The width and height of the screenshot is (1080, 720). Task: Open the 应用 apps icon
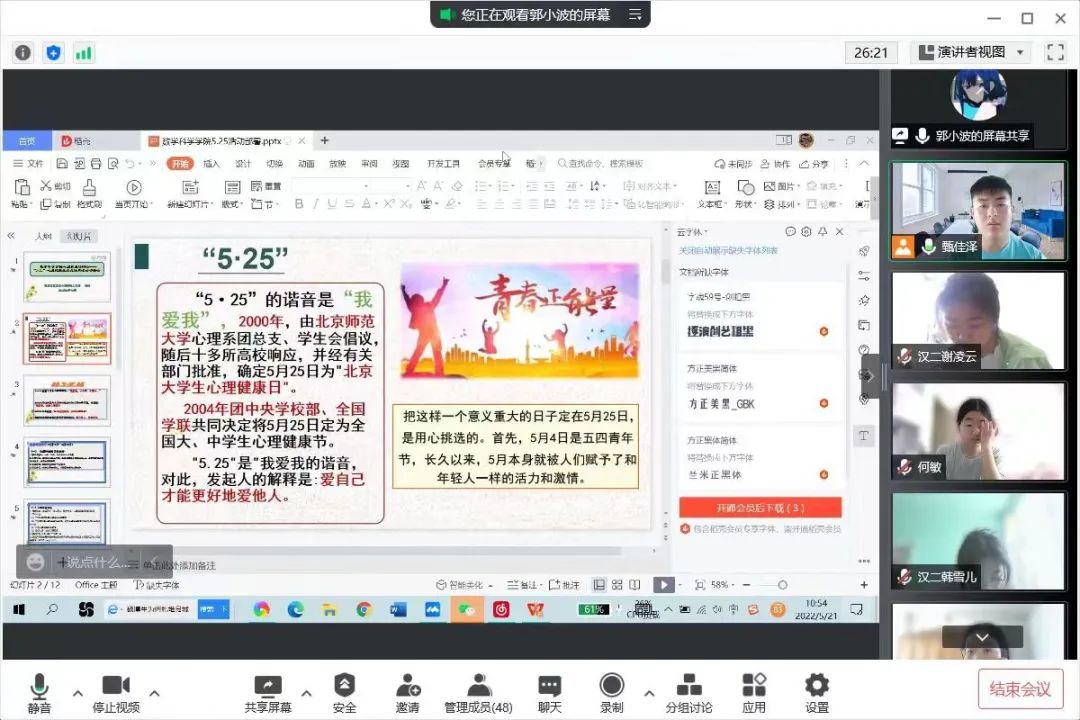[x=754, y=687]
